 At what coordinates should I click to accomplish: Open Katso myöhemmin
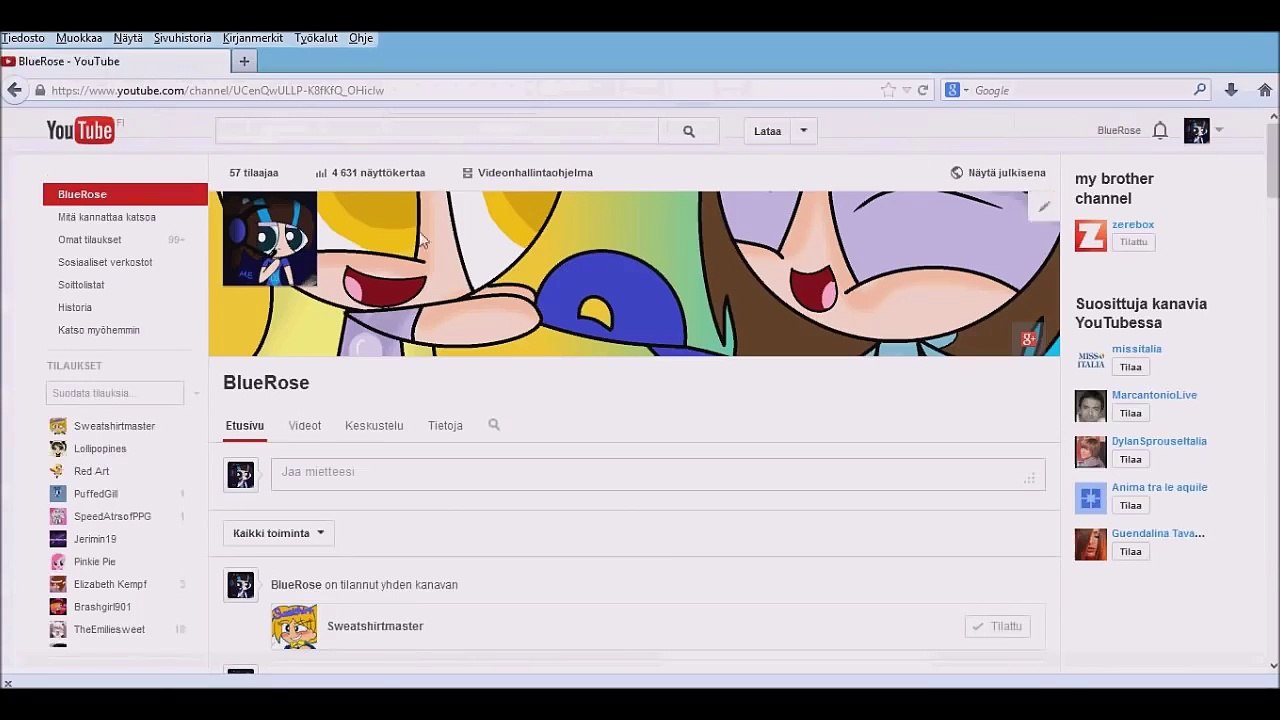tap(99, 330)
